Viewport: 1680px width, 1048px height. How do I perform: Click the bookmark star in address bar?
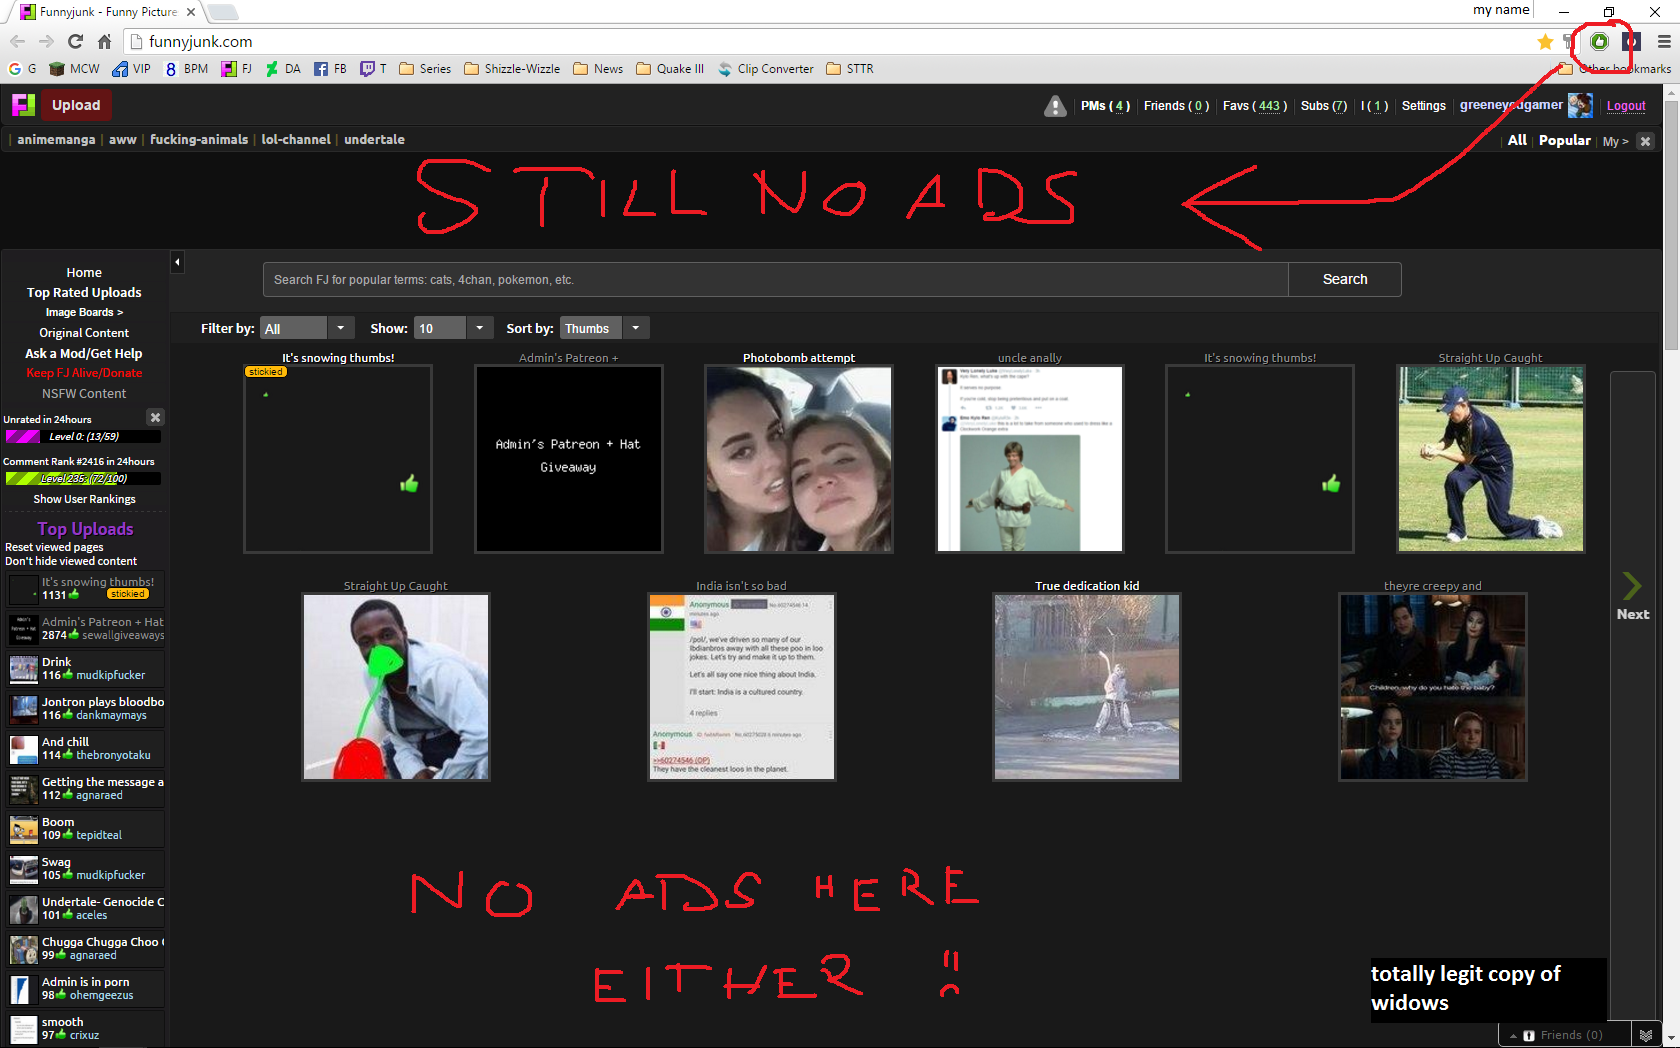click(x=1545, y=41)
